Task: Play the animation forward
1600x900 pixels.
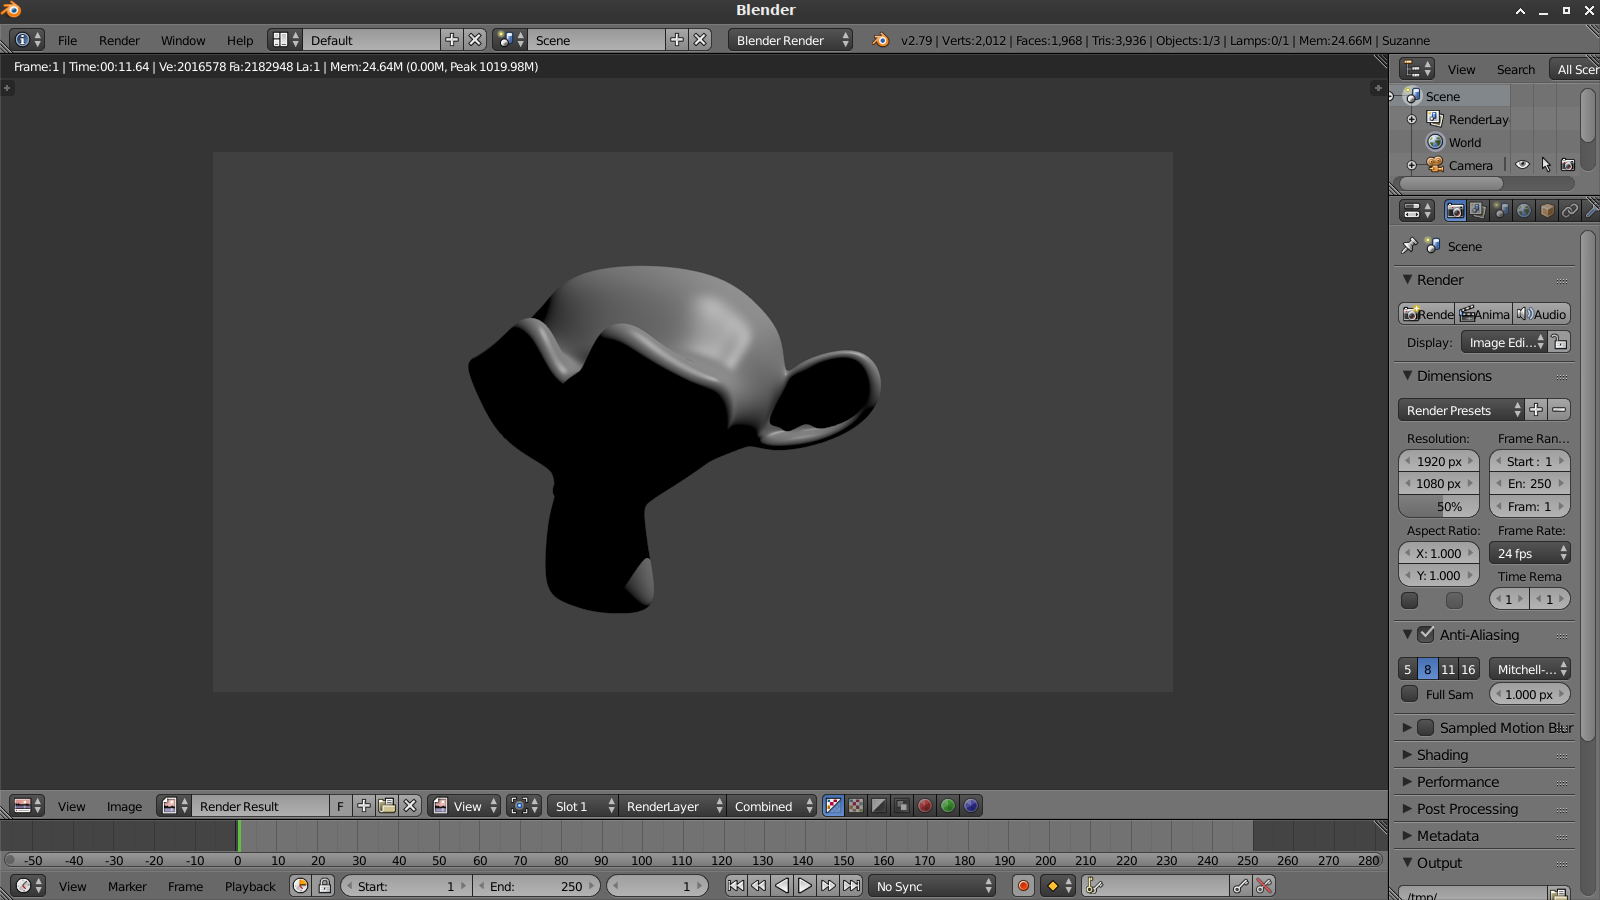Action: click(x=805, y=886)
